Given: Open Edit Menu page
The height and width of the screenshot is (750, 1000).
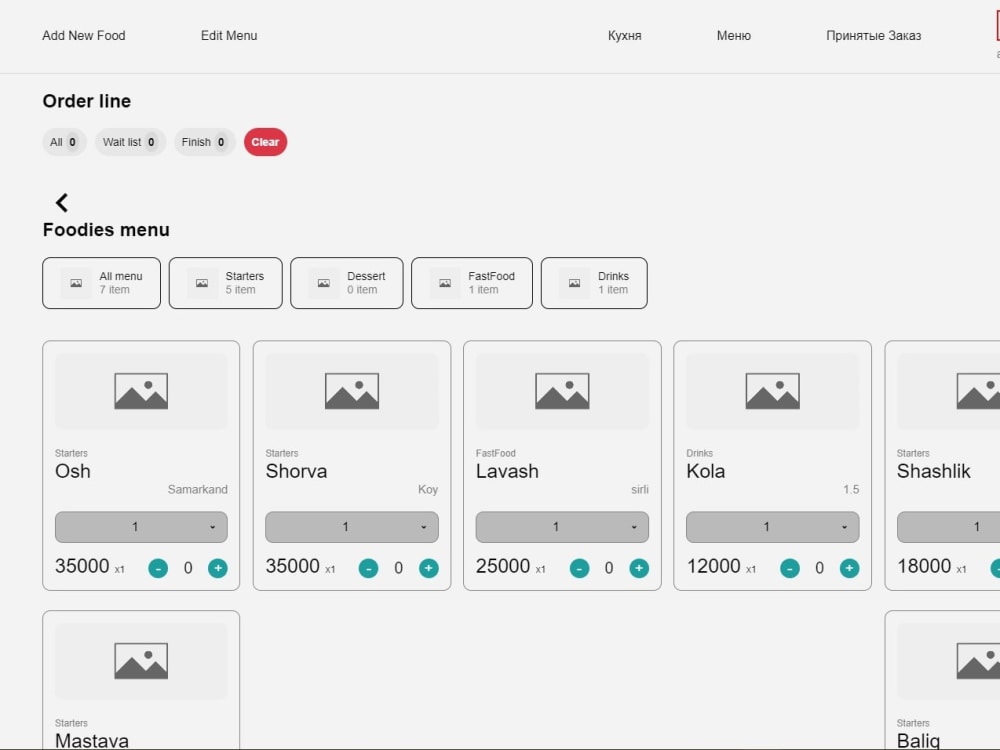Looking at the screenshot, I should click(x=229, y=36).
